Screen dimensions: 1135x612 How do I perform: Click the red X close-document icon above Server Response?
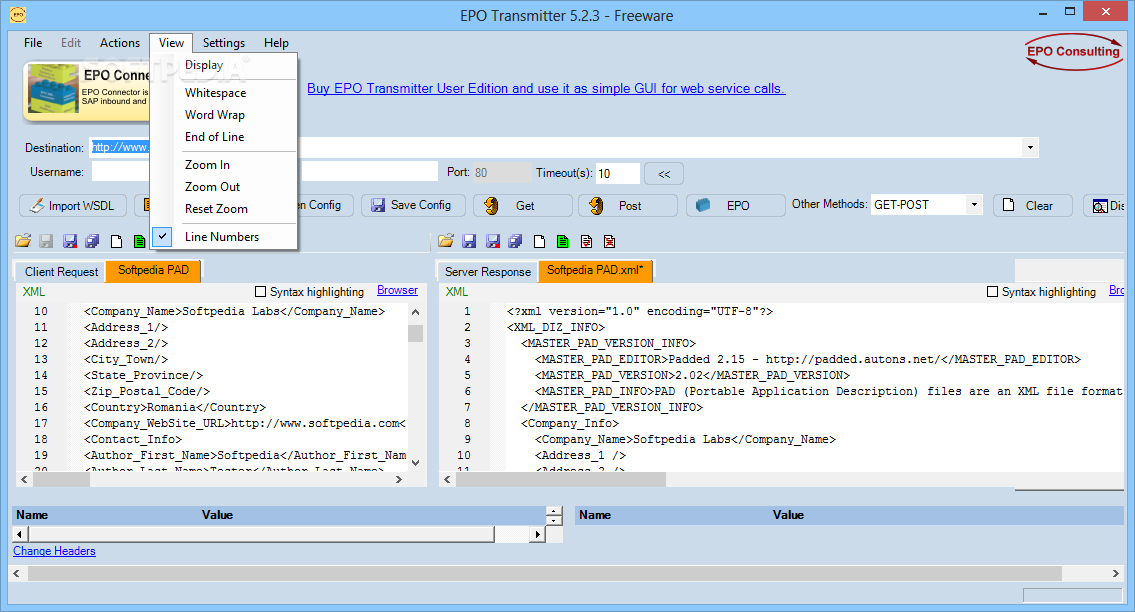pyautogui.click(x=609, y=241)
